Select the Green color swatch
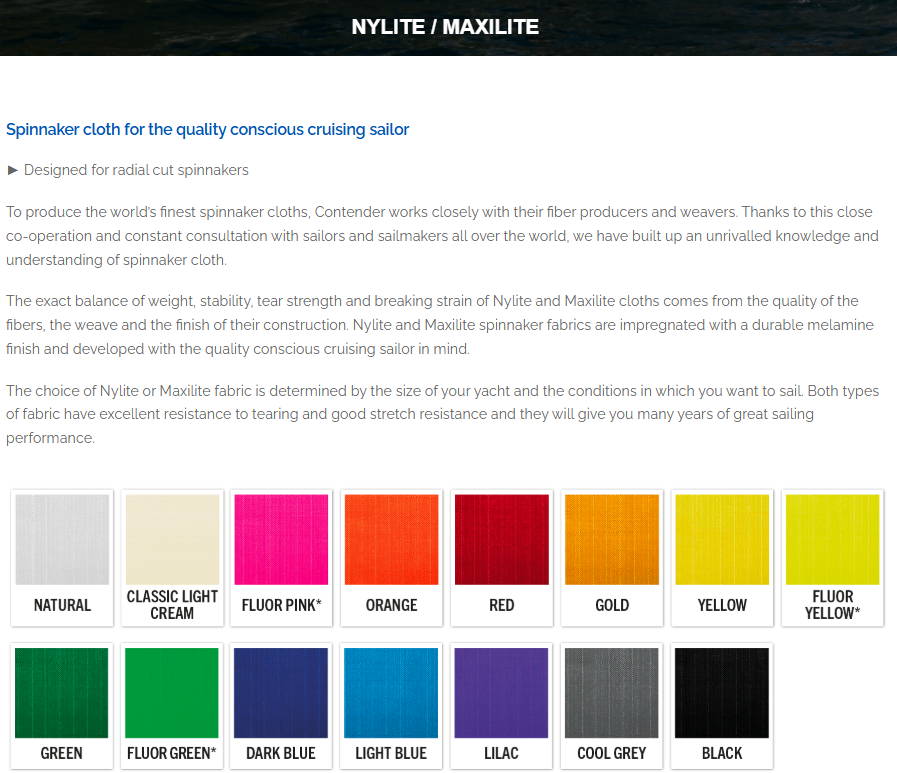The width and height of the screenshot is (897, 773). (x=62, y=693)
